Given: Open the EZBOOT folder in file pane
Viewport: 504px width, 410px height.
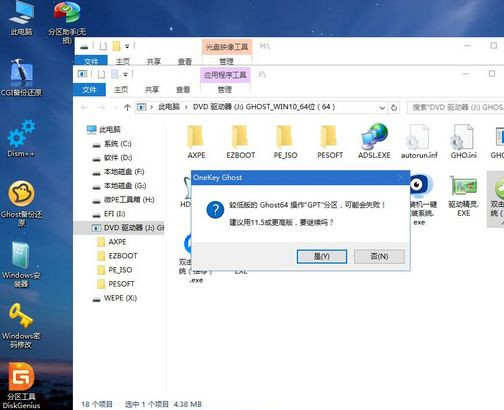Looking at the screenshot, I should (240, 142).
